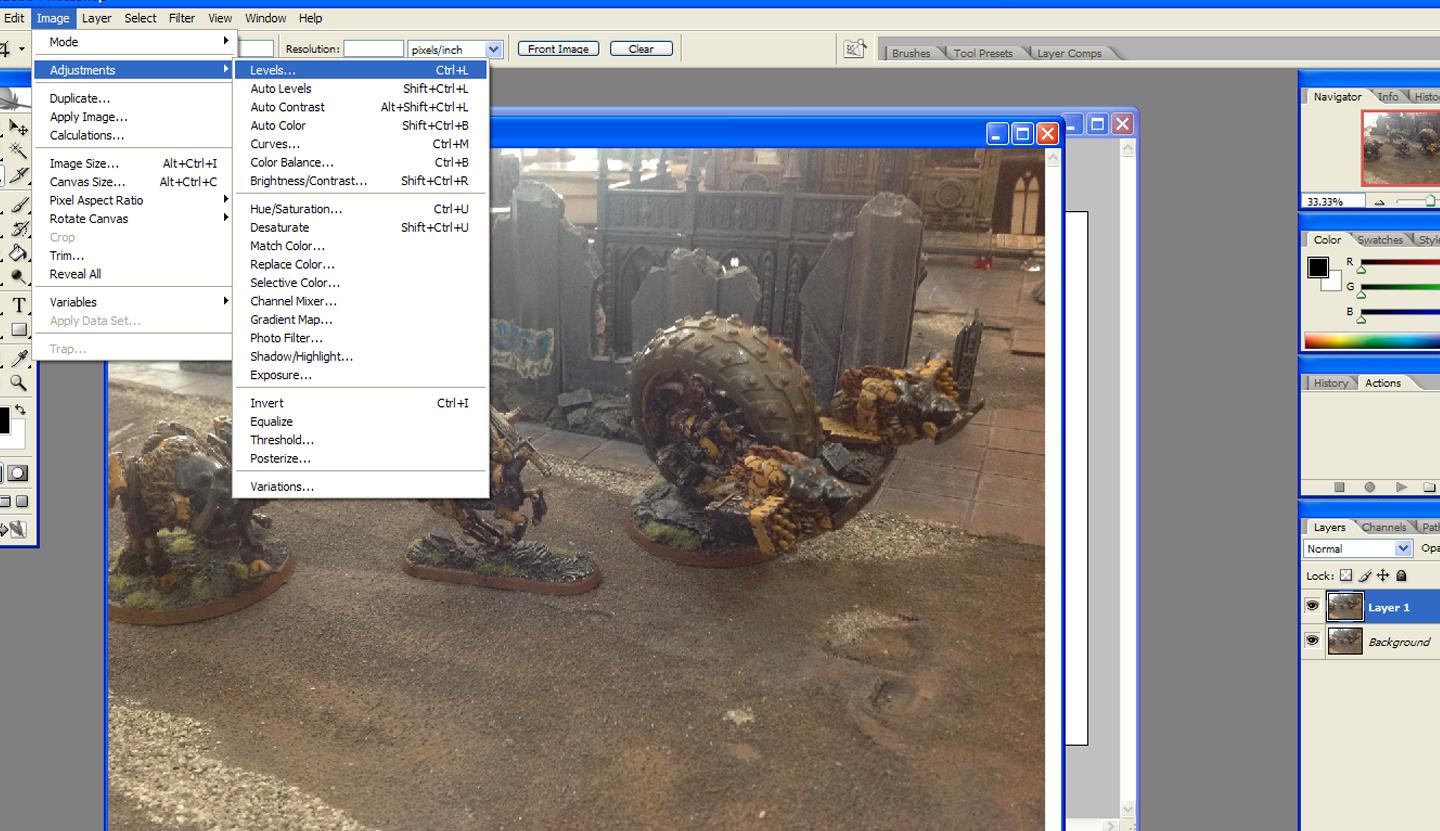Click the Clear button
This screenshot has width=1440, height=831.
click(x=641, y=48)
